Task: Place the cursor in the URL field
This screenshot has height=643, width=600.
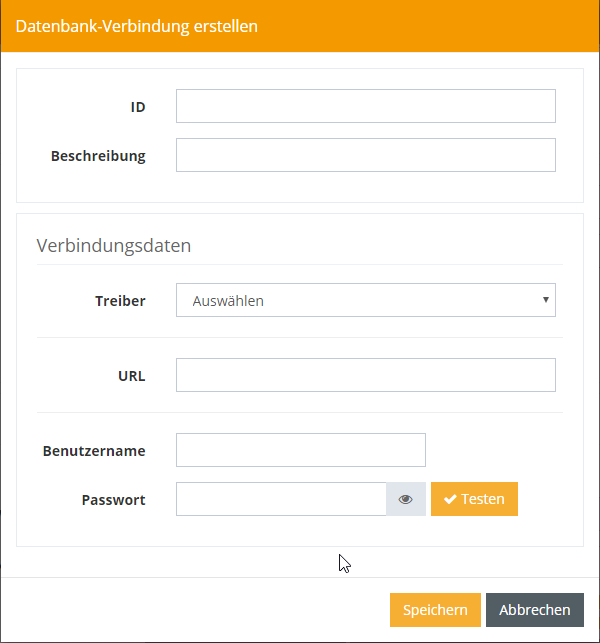Action: coord(365,375)
